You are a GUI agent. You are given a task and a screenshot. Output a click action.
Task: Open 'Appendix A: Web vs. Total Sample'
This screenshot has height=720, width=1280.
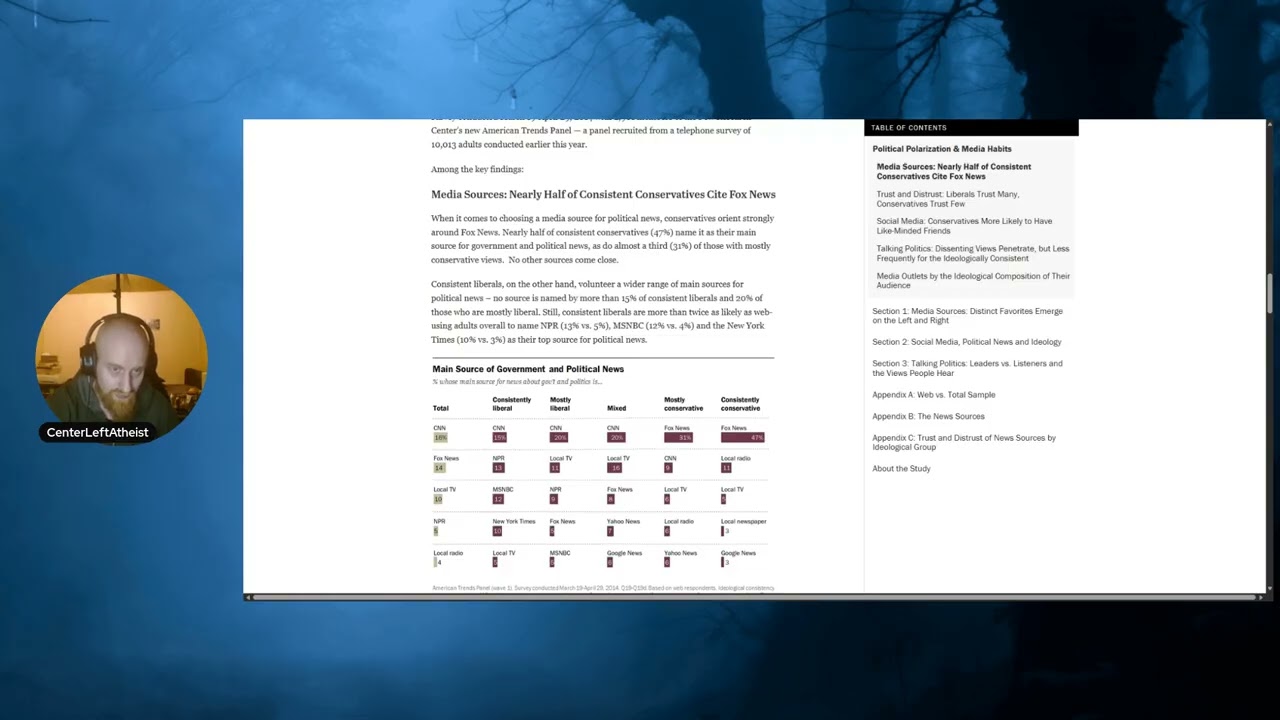tap(933, 395)
